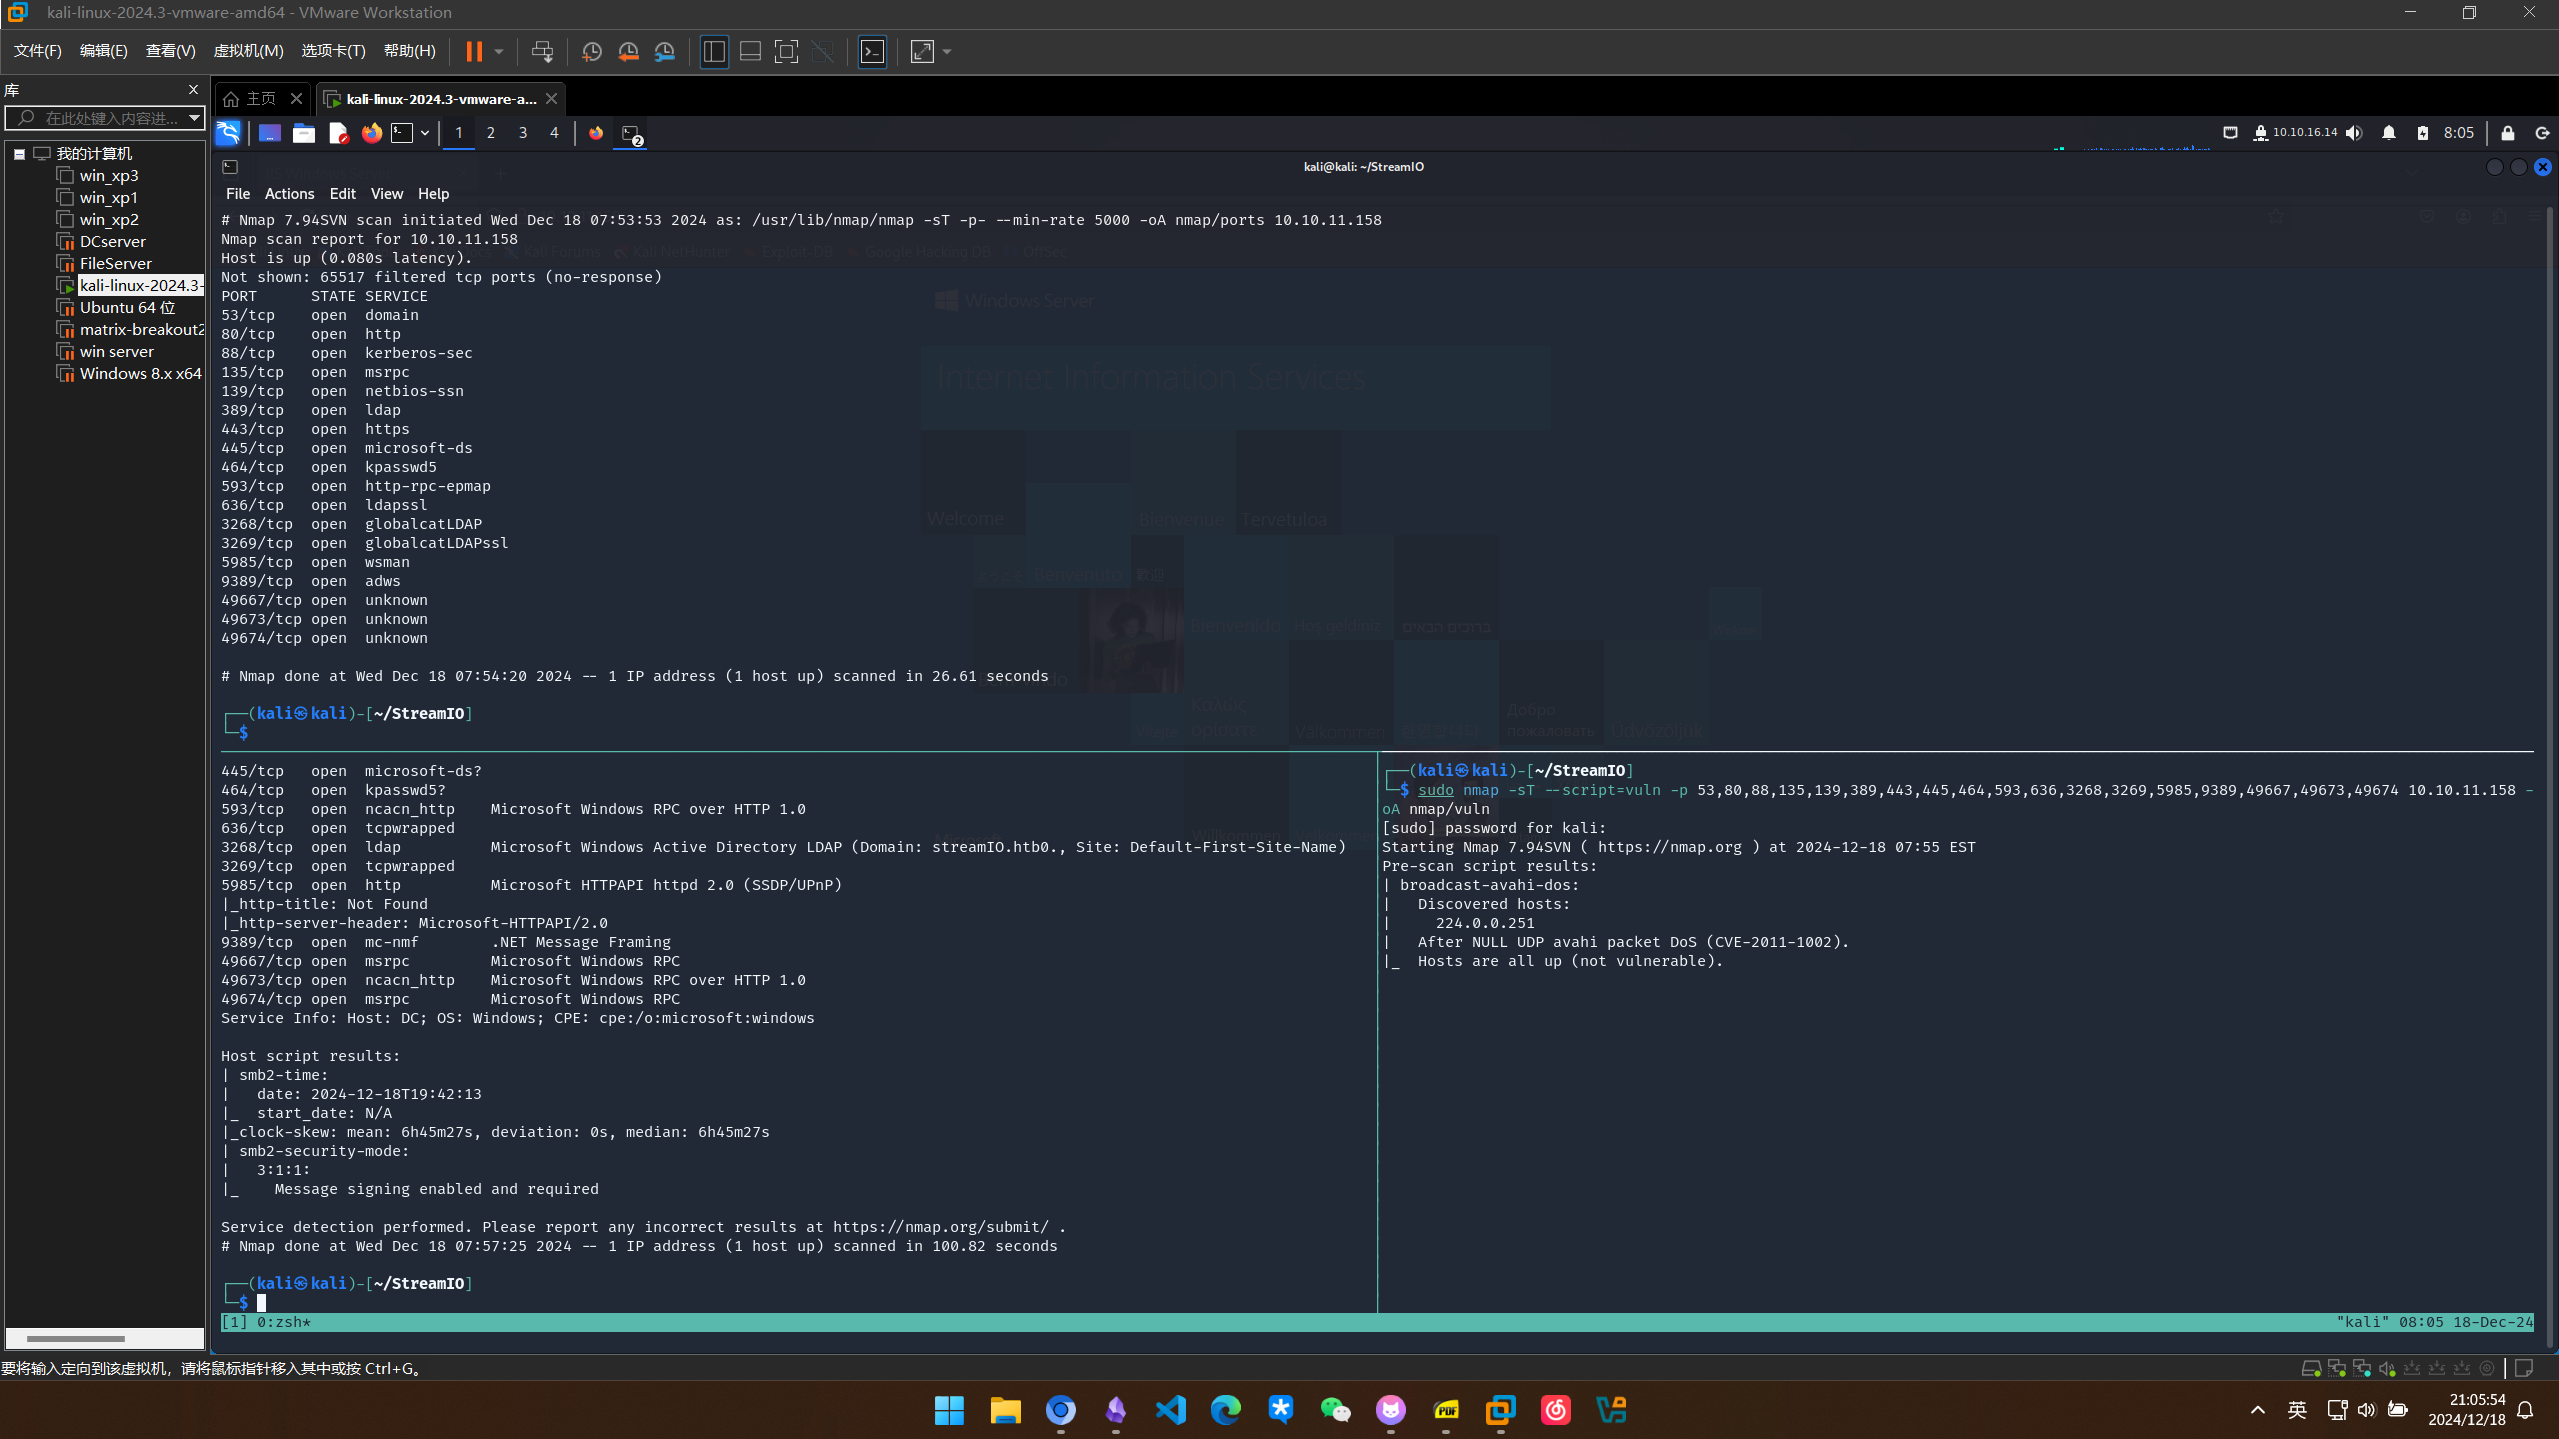Viewport: 2559px width, 1439px height.
Task: Click the send Ctrl+Alt+Del icon
Action: click(542, 52)
